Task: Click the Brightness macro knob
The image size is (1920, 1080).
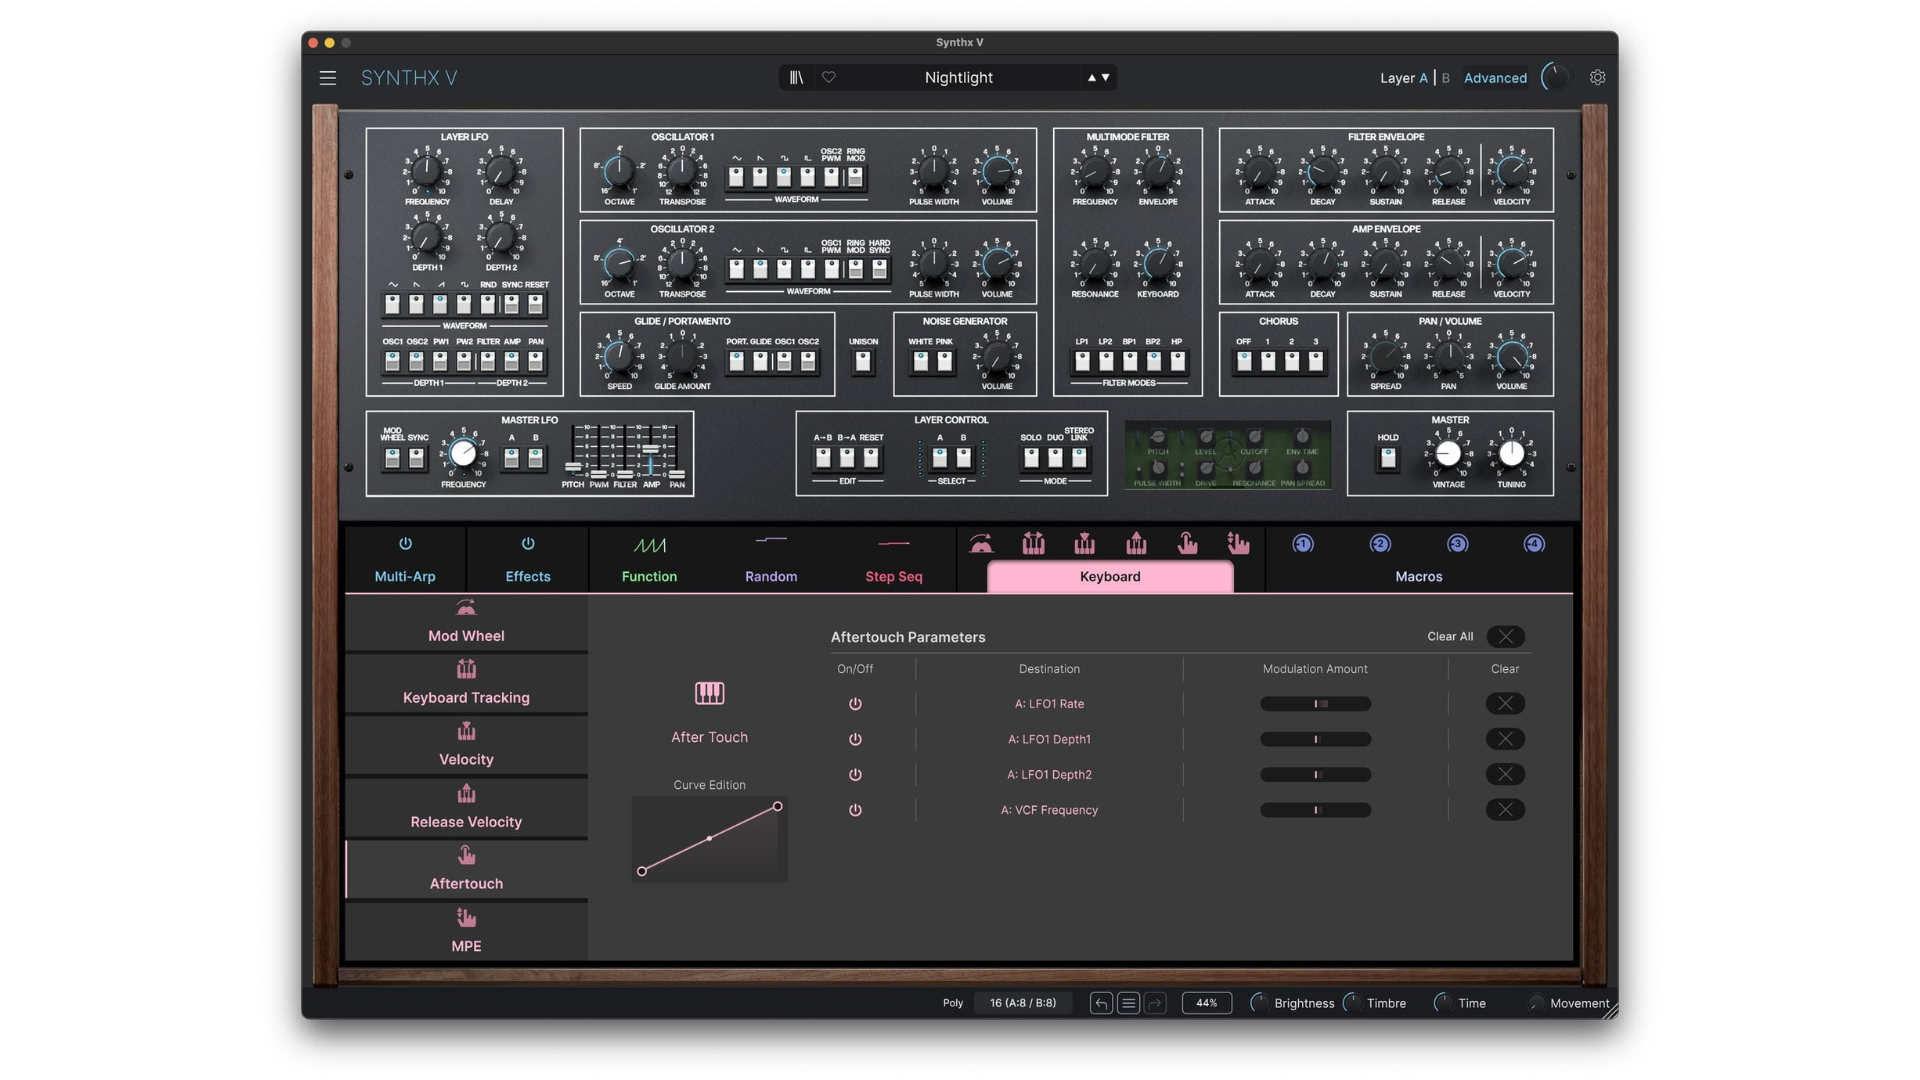Action: click(1260, 1003)
